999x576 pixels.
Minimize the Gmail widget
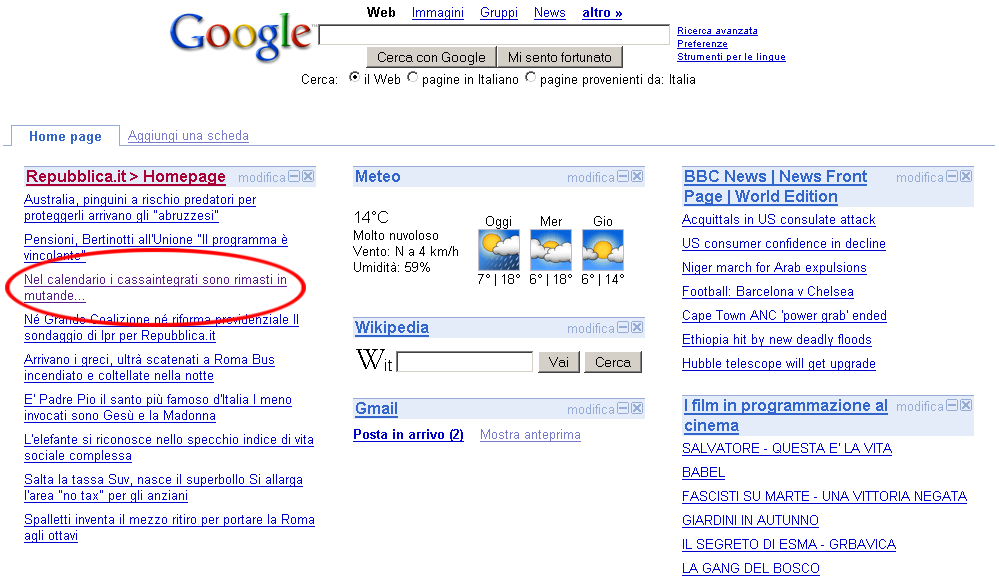pyautogui.click(x=623, y=408)
